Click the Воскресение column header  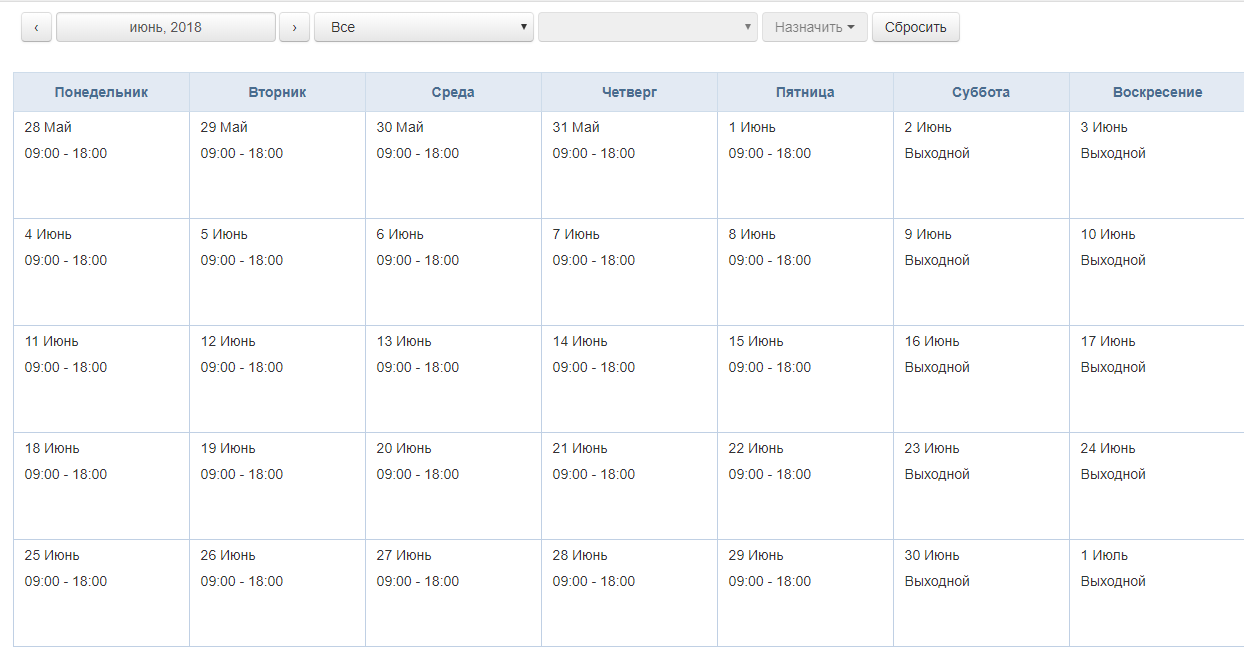[x=1156, y=92]
